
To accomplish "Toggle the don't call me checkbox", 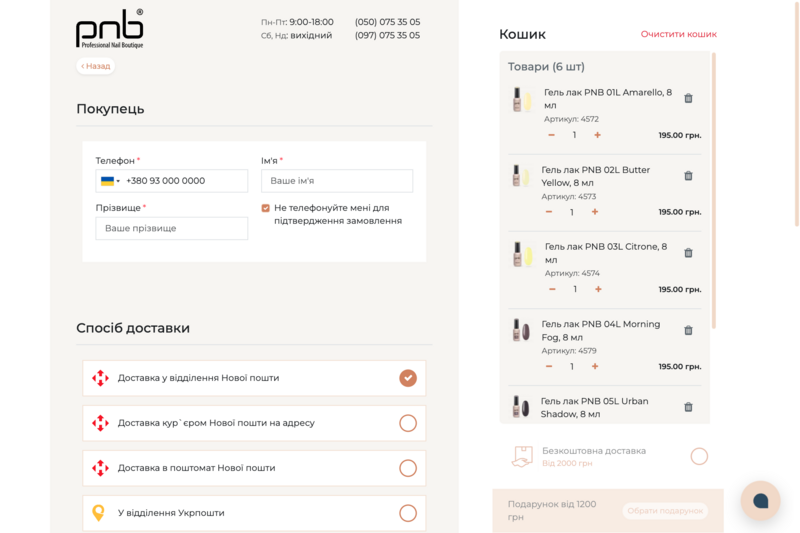I will (266, 208).
